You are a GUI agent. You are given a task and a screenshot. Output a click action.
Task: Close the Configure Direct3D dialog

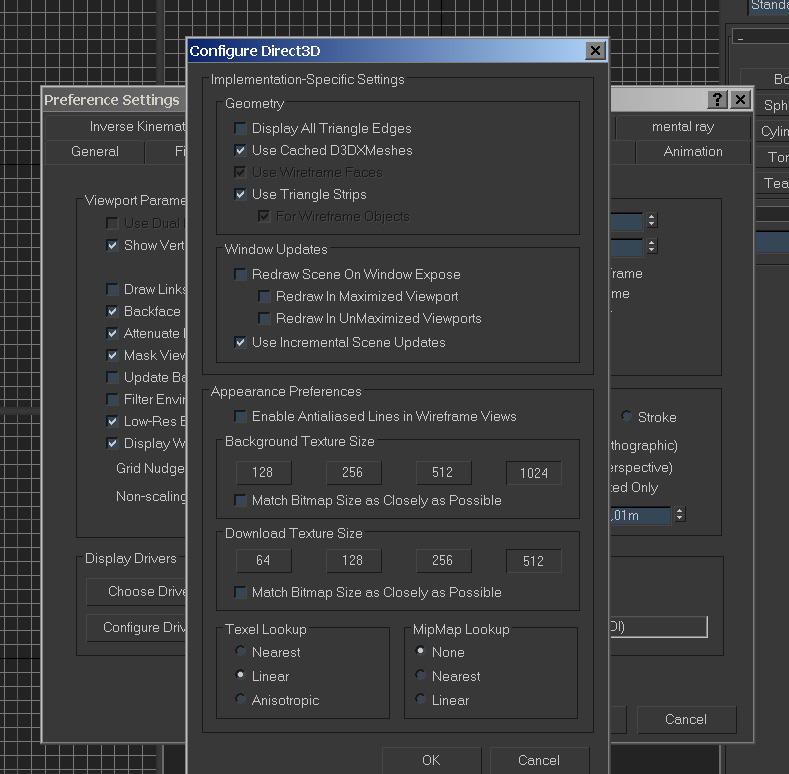coord(595,51)
